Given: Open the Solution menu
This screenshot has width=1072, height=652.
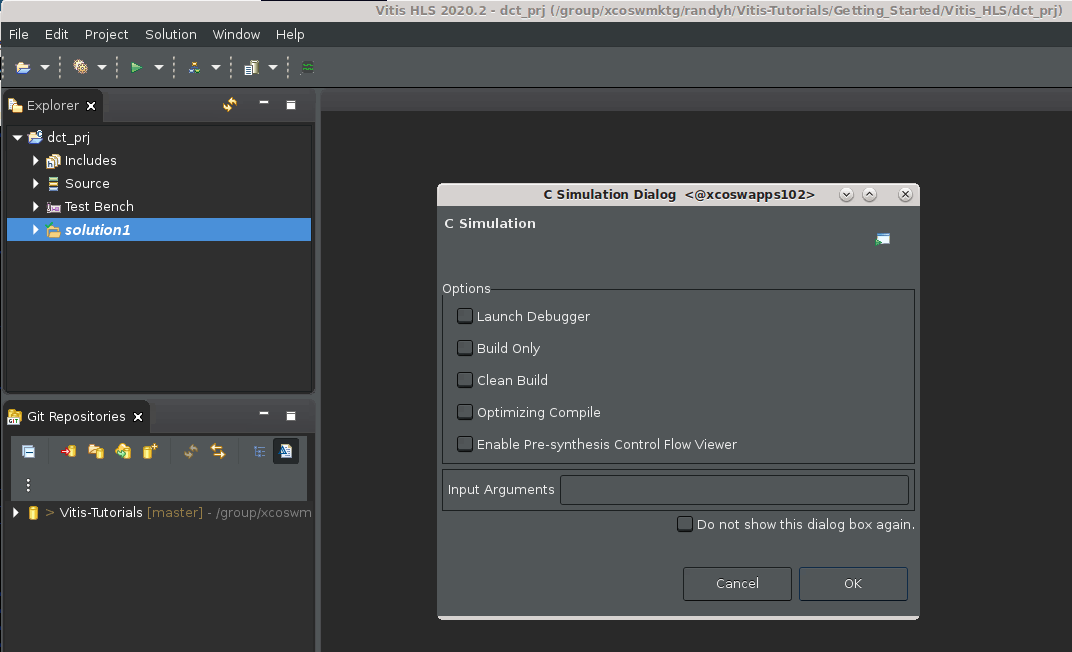Looking at the screenshot, I should 170,34.
